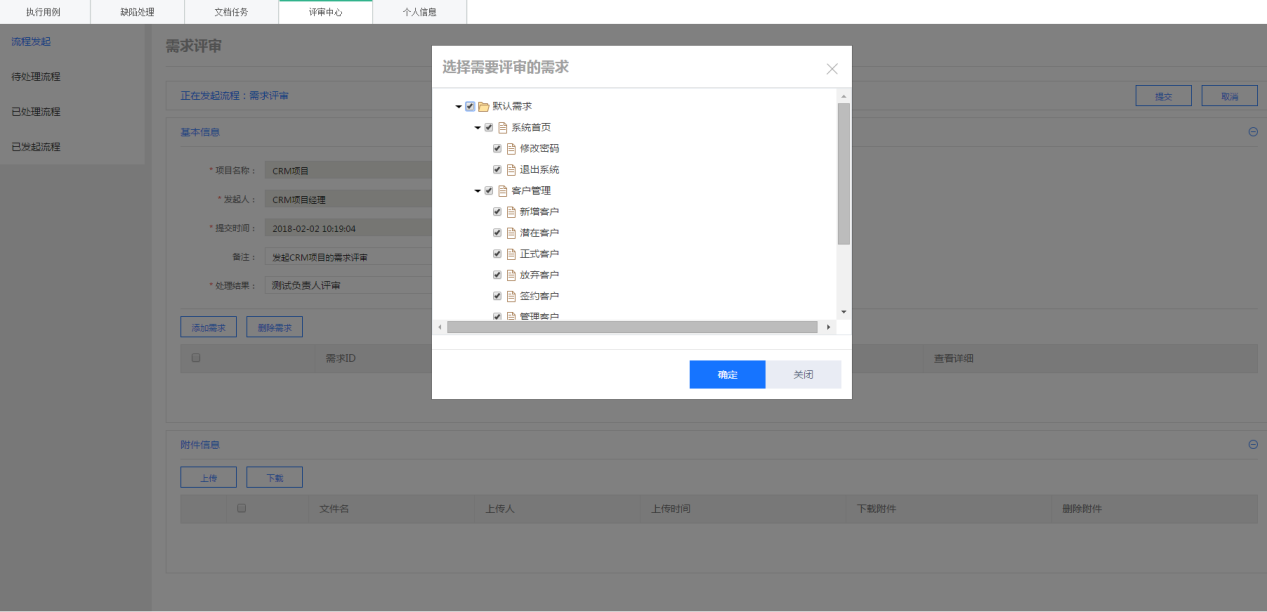Click the document icon next to 潜在客户

[x=511, y=233]
